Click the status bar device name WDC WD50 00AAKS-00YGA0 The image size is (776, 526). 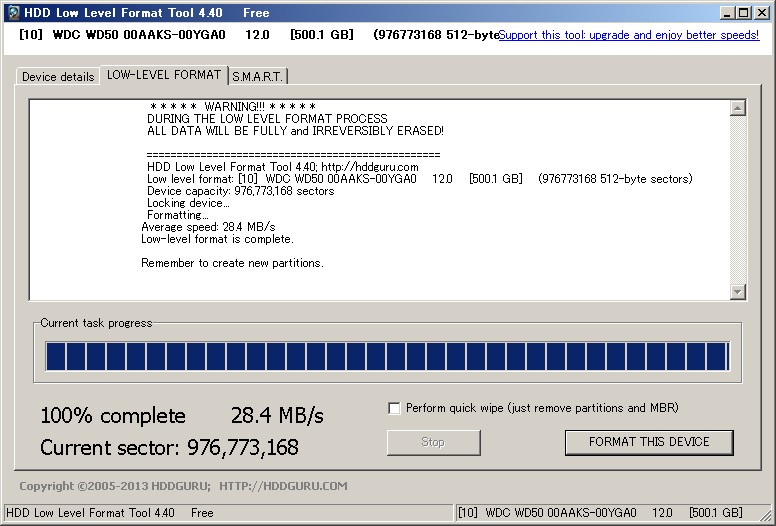tap(561, 513)
